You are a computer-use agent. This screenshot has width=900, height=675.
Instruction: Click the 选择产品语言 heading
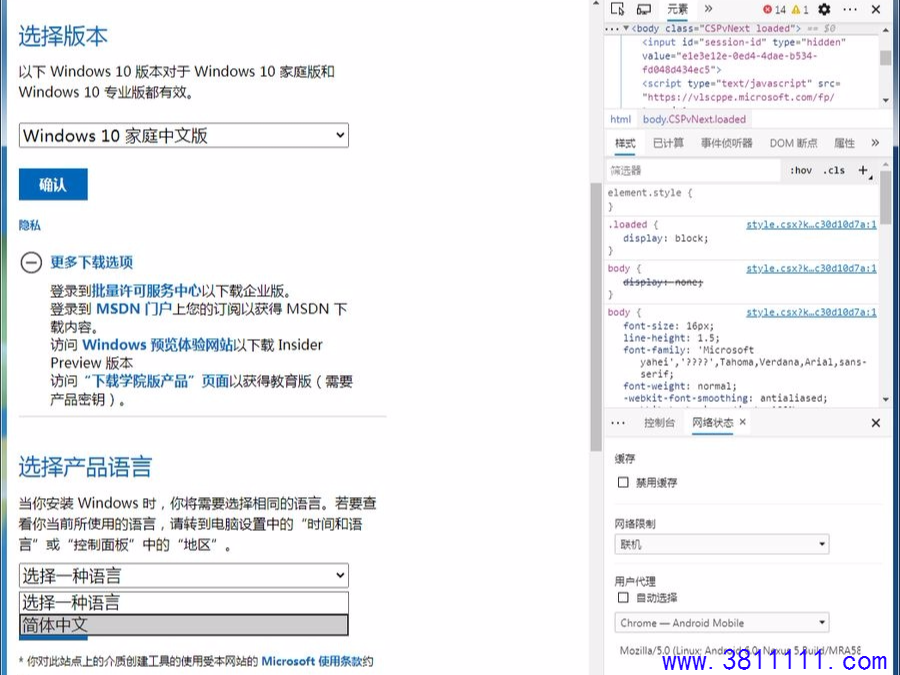tap(86, 467)
